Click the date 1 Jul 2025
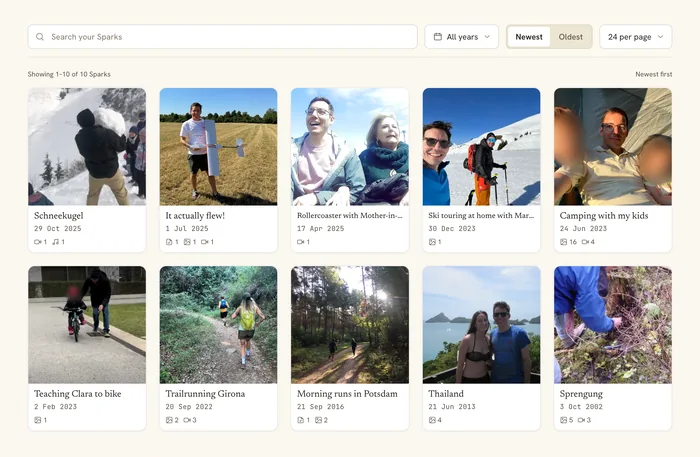 (x=187, y=228)
